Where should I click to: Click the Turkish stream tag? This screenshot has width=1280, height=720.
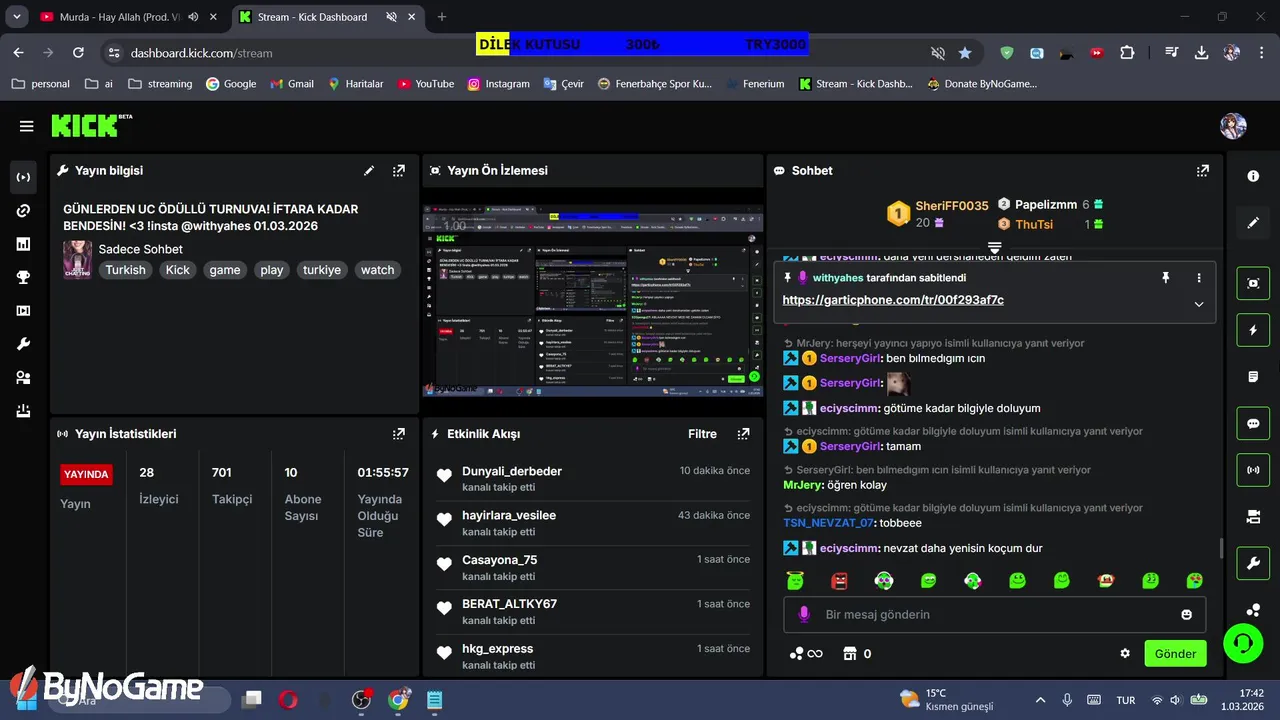(x=126, y=270)
